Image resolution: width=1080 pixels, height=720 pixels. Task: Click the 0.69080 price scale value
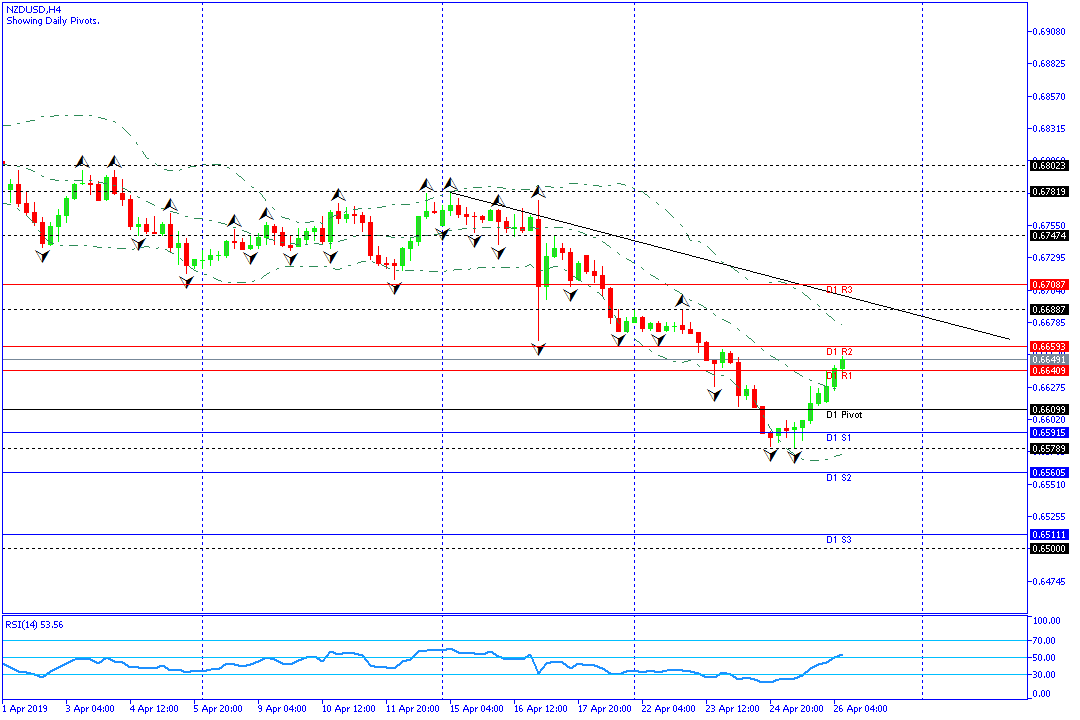1050,32
